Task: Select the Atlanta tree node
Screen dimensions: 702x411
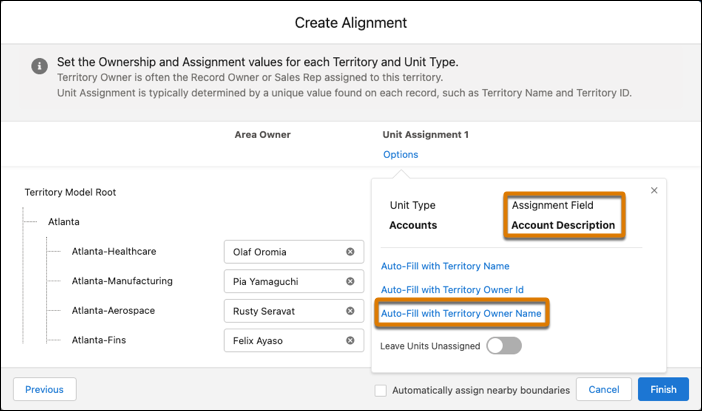Action: [x=64, y=222]
